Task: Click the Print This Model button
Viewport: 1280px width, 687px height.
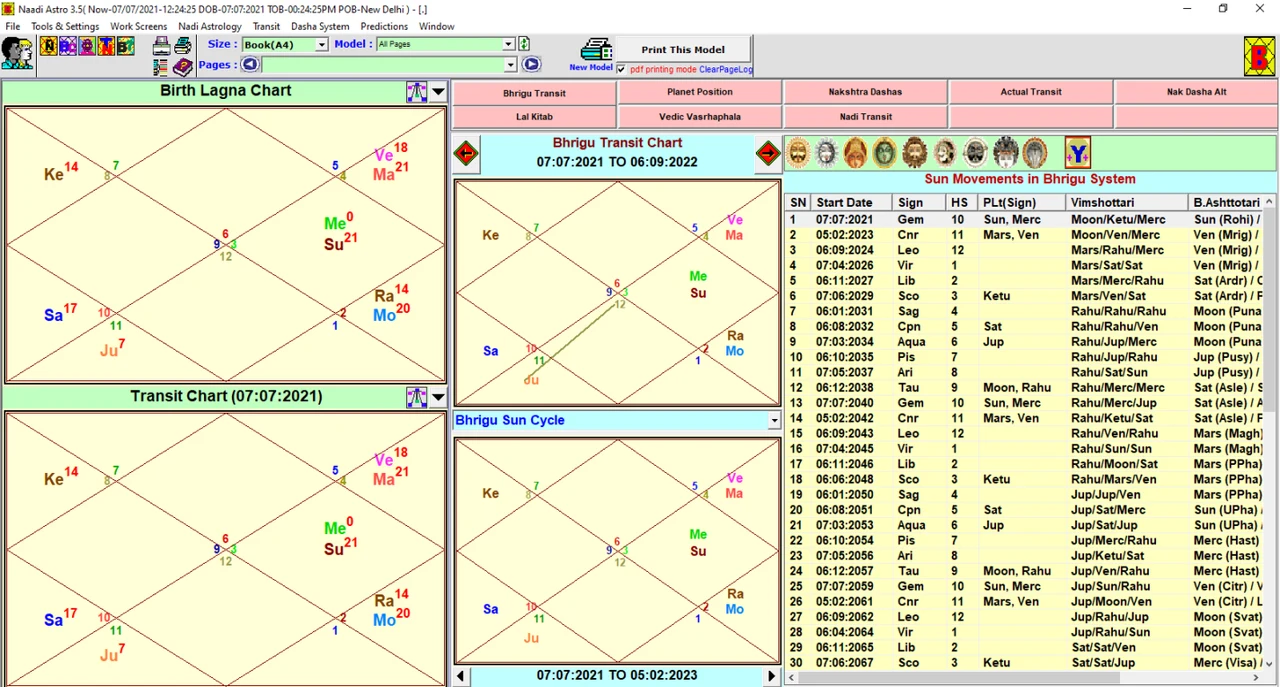Action: (683, 49)
